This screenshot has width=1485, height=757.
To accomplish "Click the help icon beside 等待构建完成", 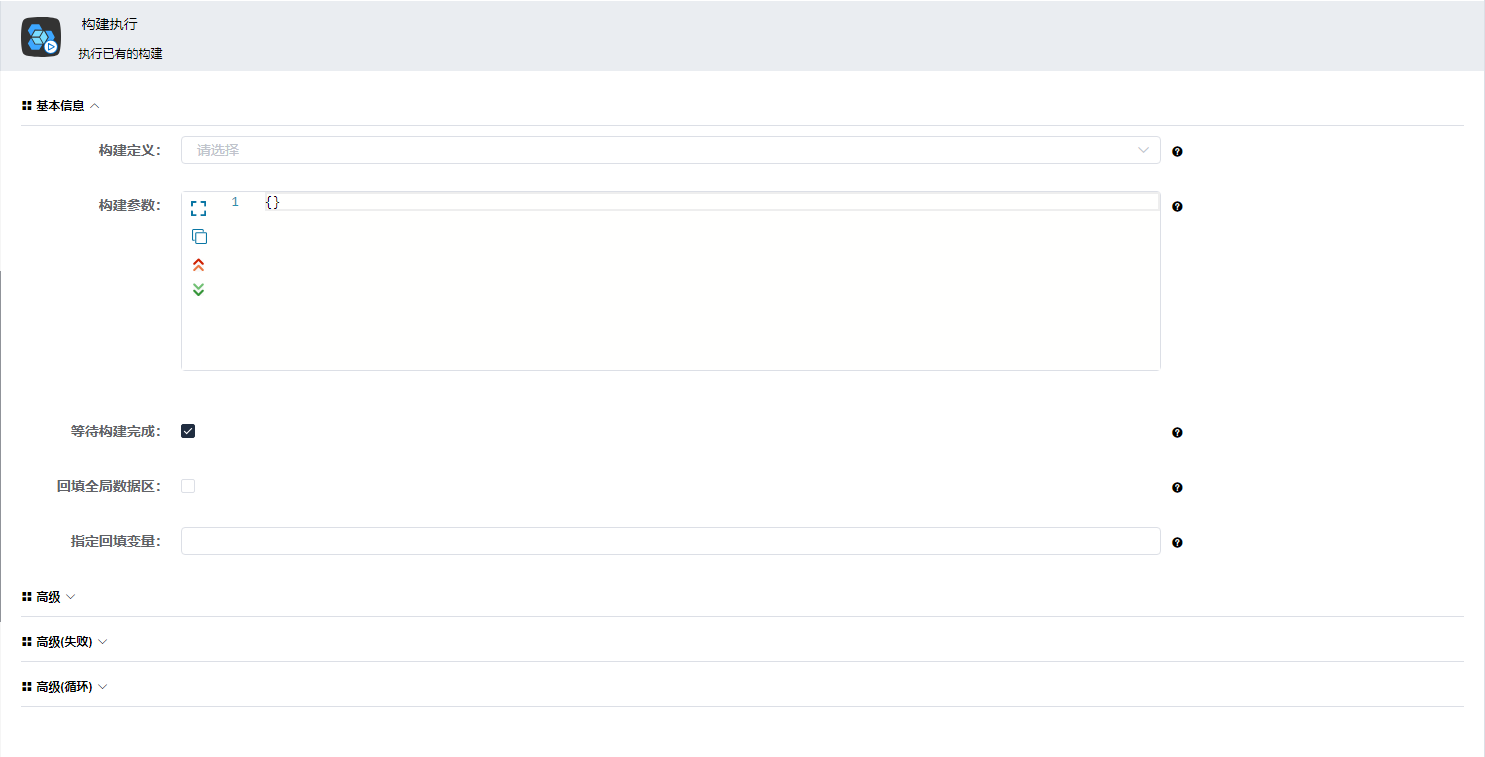I will pos(1177,433).
